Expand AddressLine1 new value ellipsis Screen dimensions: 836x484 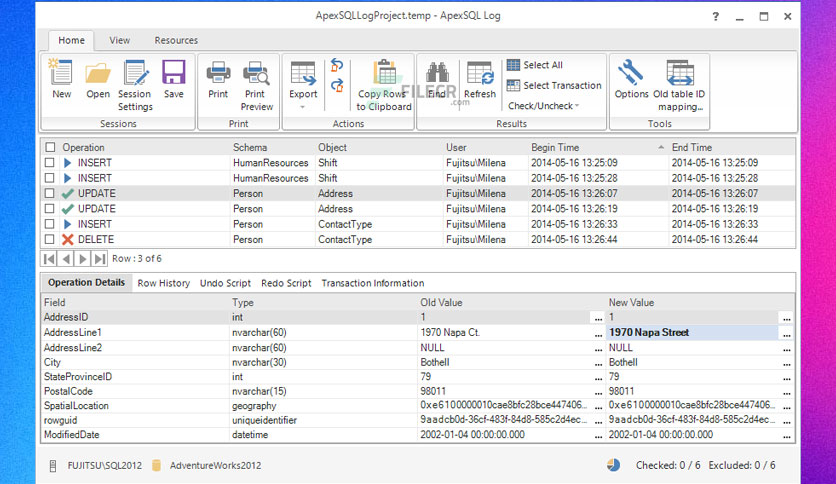(x=786, y=334)
